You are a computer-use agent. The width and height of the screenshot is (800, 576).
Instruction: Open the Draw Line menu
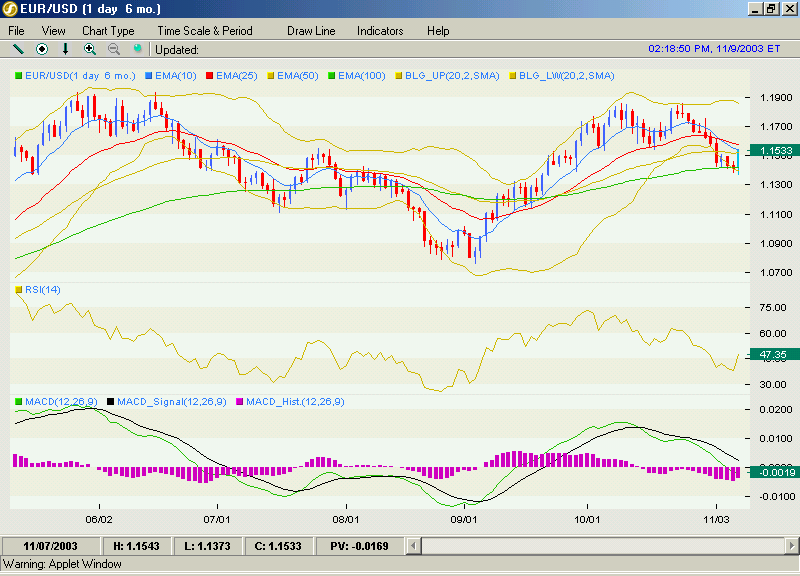click(x=311, y=31)
